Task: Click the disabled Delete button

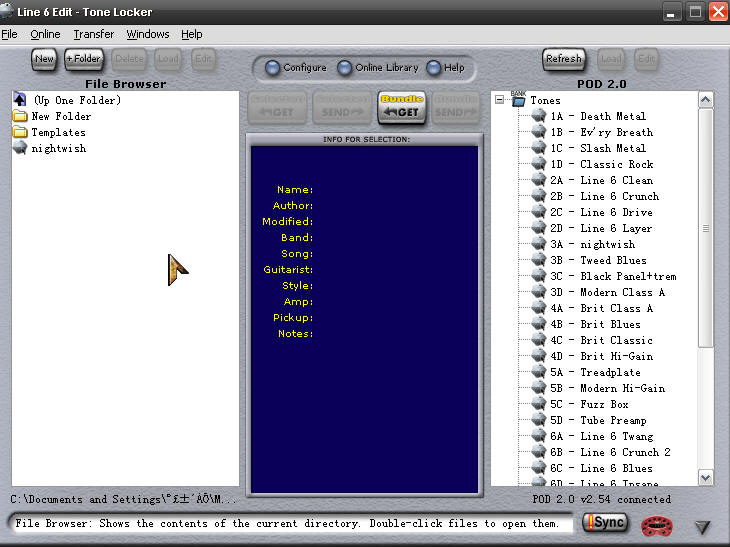Action: coord(129,59)
